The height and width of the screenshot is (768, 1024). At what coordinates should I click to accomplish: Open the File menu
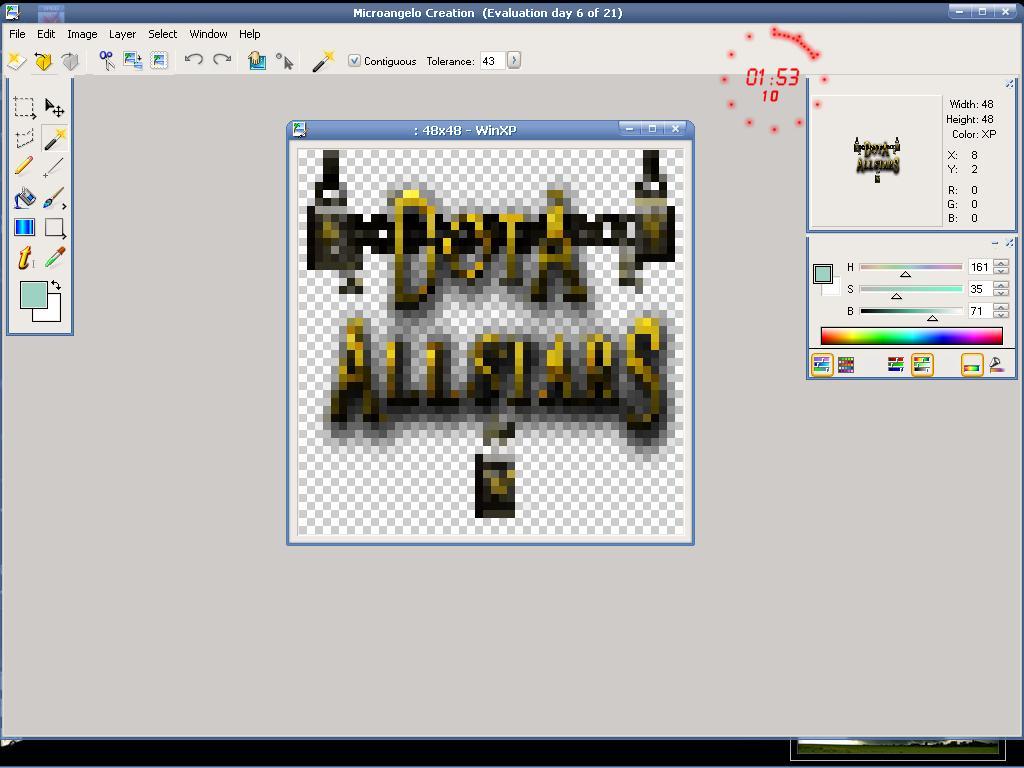(17, 34)
